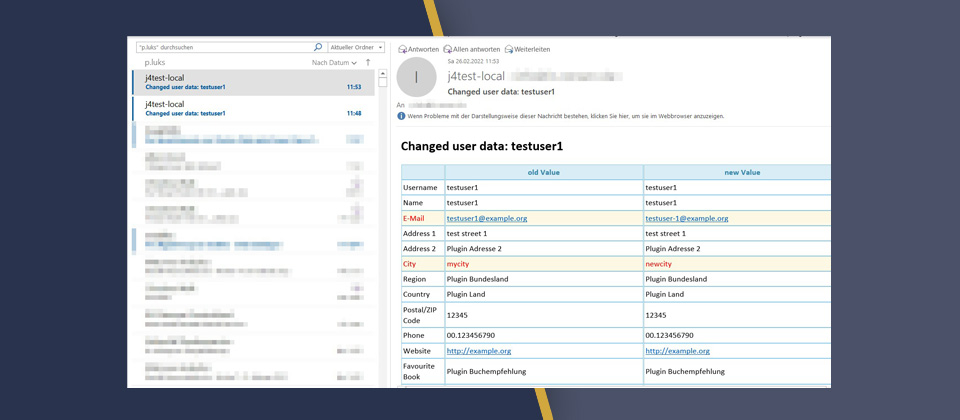960x420 pixels.
Task: Click the search magnifier icon
Action: [318, 47]
